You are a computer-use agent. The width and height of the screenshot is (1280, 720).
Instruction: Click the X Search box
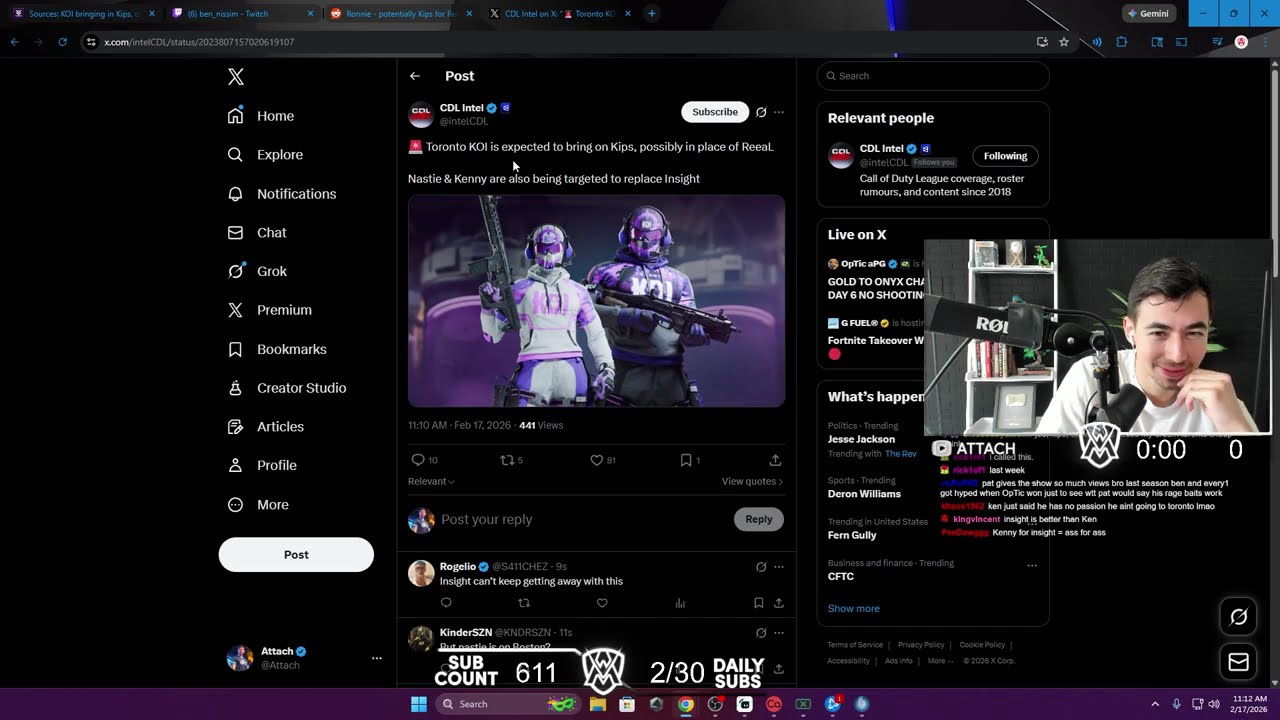pos(933,76)
